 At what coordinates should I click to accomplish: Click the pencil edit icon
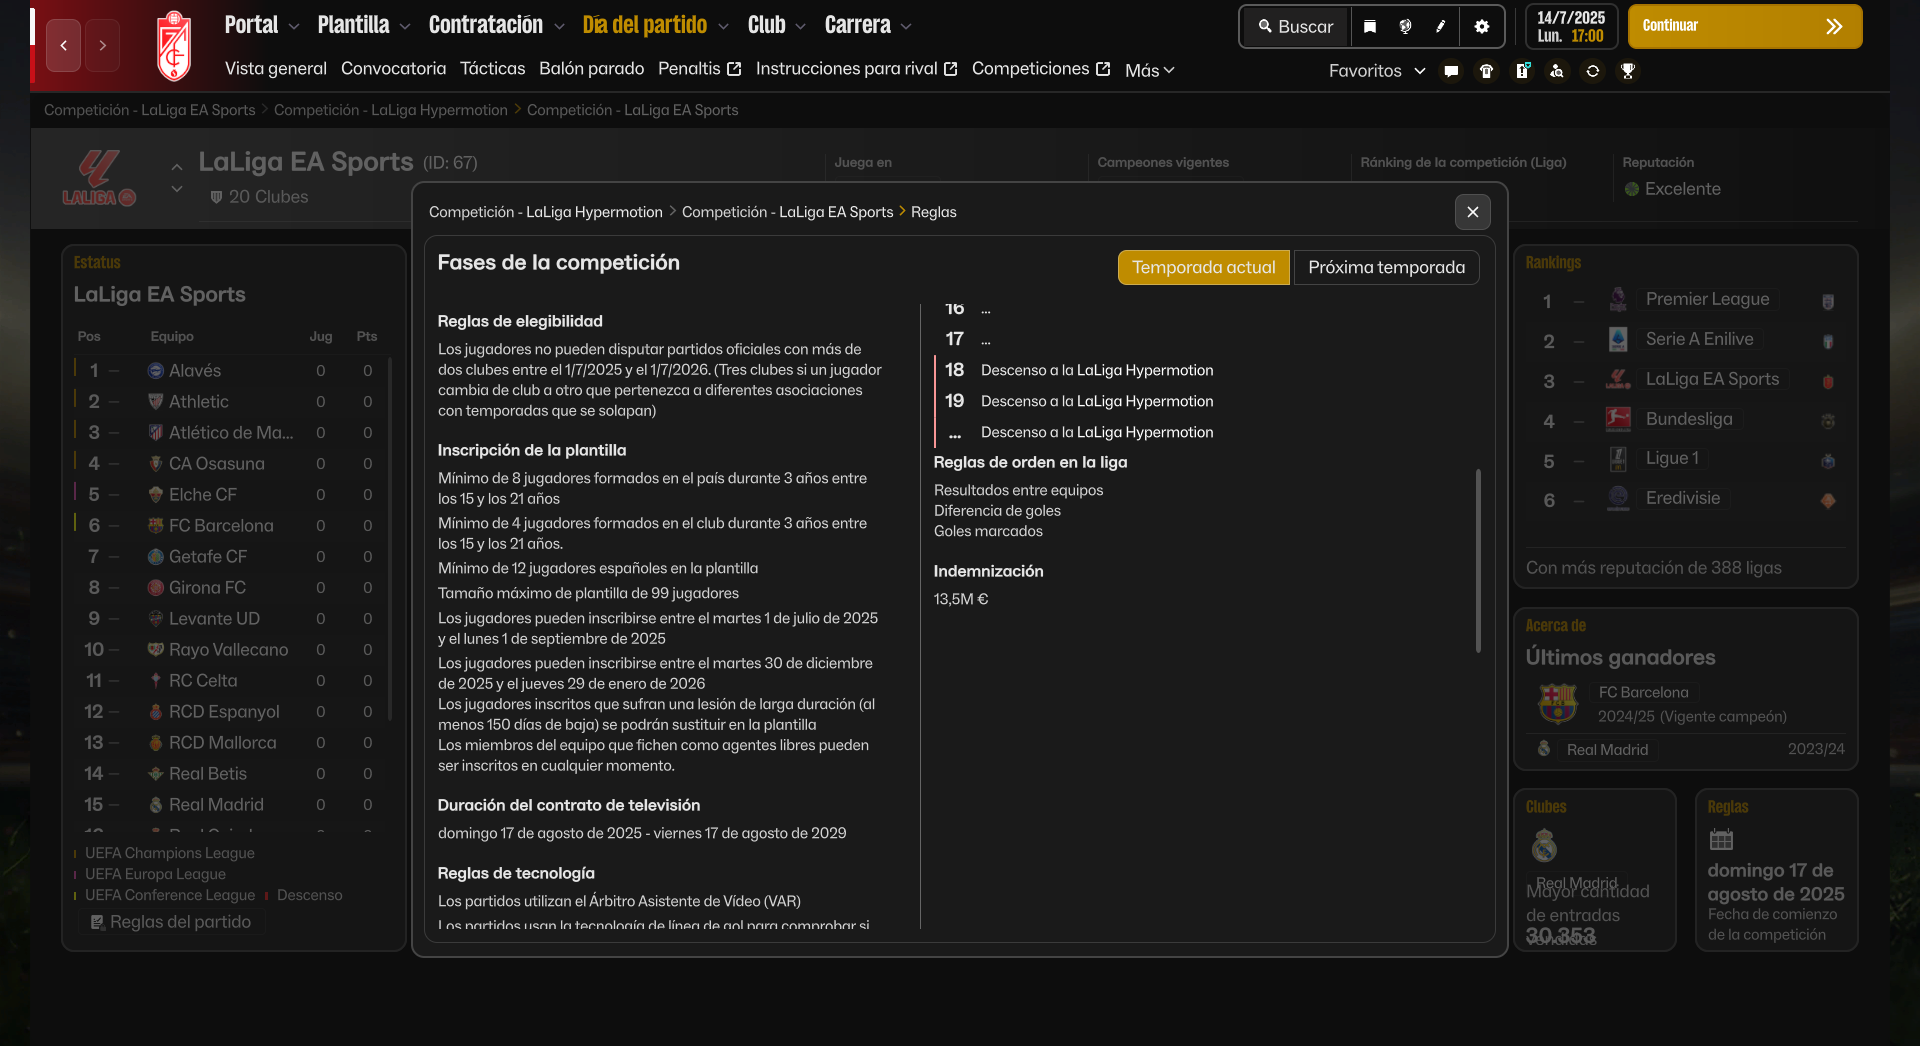(1441, 27)
